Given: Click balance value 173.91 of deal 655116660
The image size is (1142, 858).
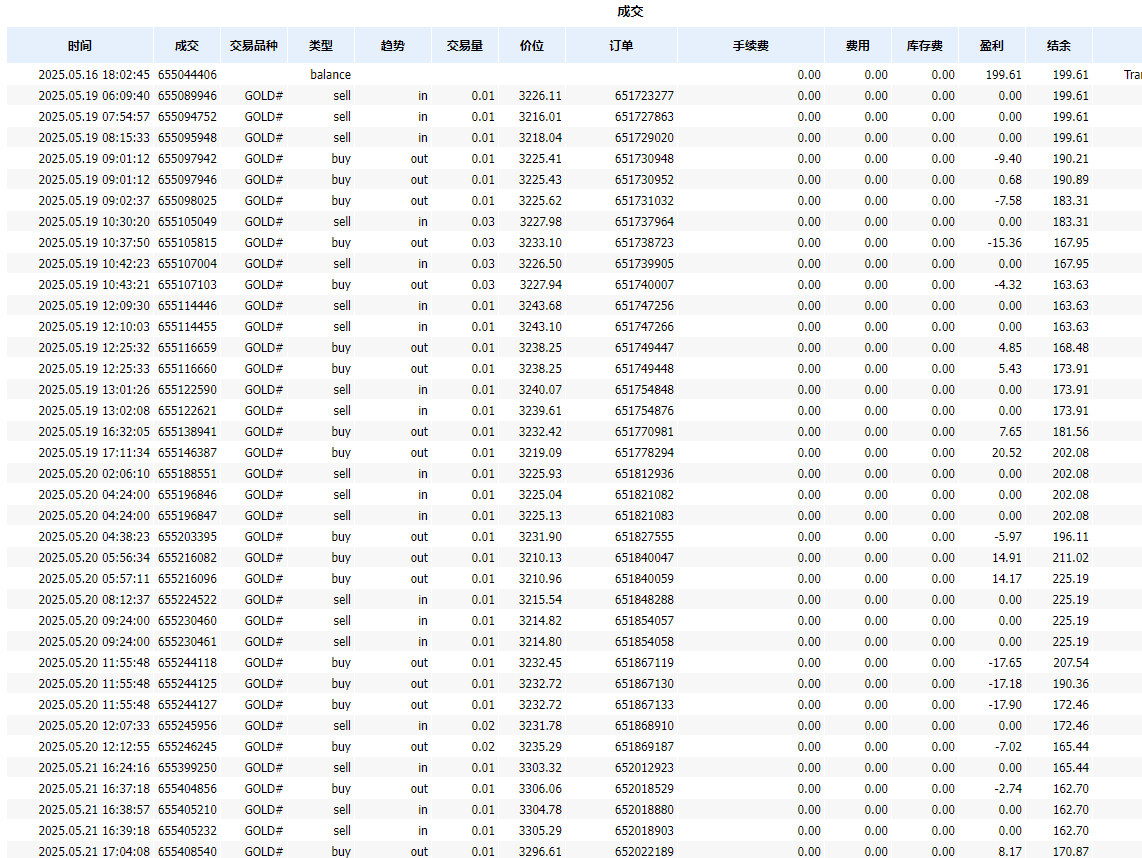Looking at the screenshot, I should coord(1070,369).
